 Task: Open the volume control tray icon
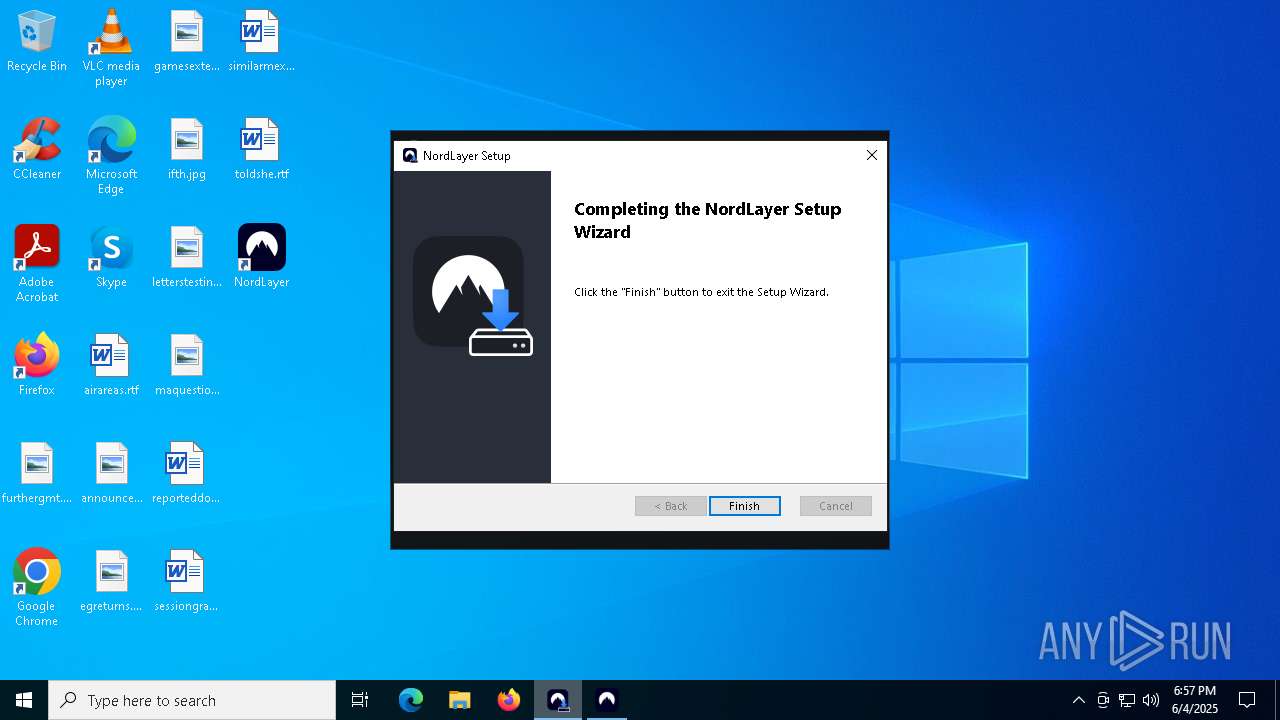tap(1151, 700)
